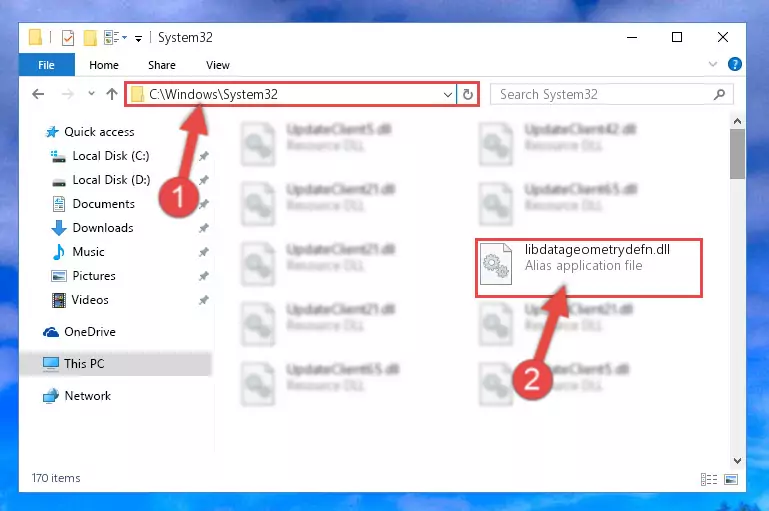This screenshot has width=769, height=511.
Task: Go forward with the right arrow
Action: click(x=68, y=94)
